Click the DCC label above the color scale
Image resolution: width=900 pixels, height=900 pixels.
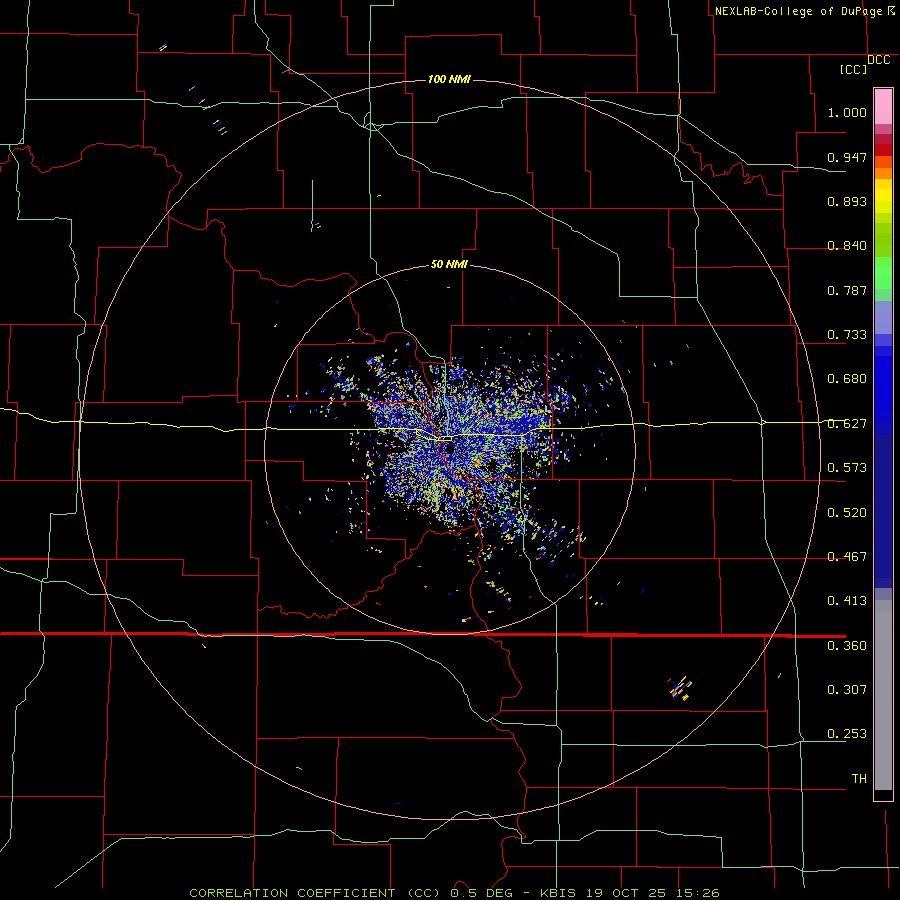[879, 60]
